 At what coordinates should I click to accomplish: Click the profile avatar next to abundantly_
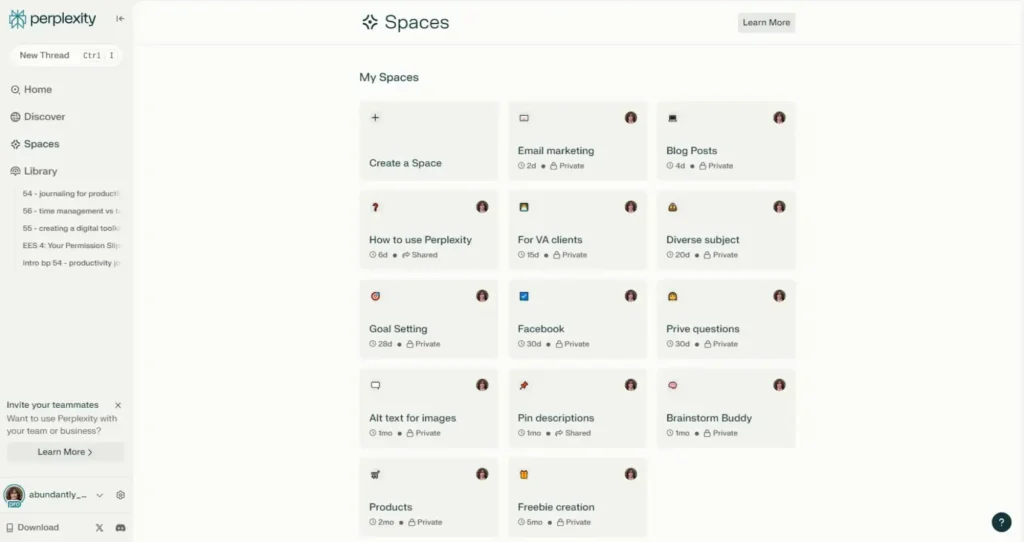(14, 496)
